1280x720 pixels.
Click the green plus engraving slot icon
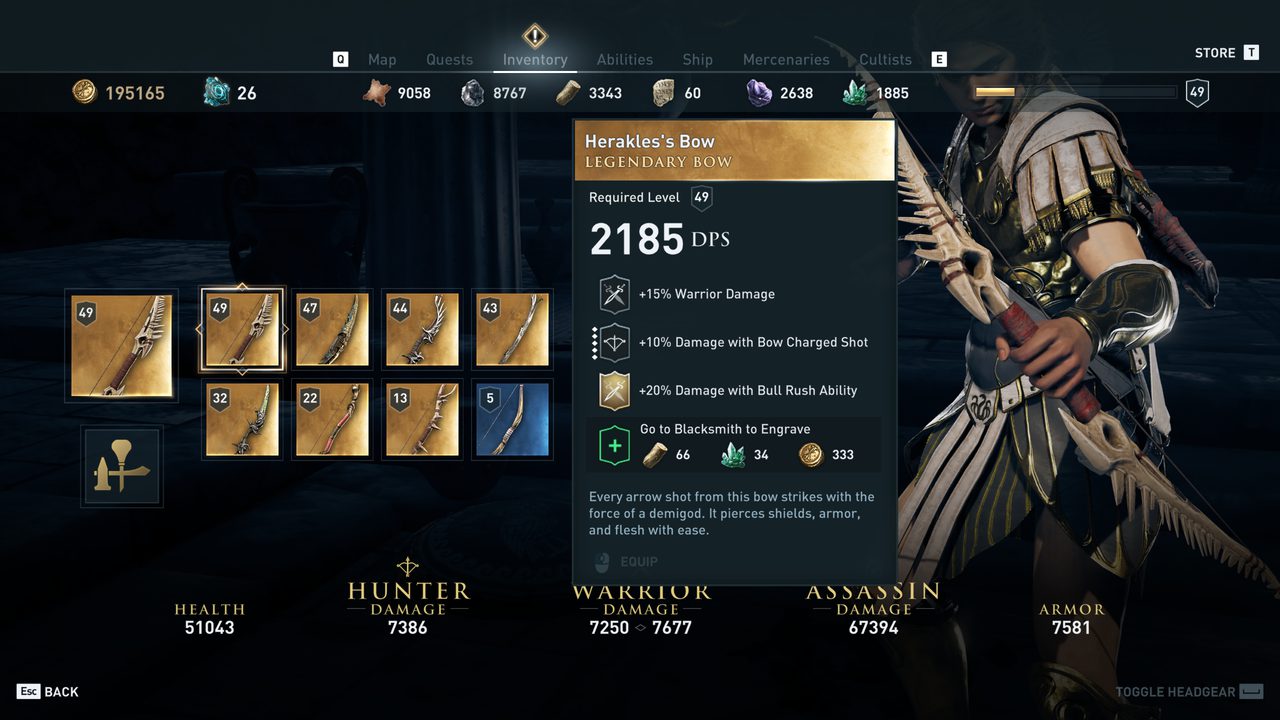tap(614, 445)
